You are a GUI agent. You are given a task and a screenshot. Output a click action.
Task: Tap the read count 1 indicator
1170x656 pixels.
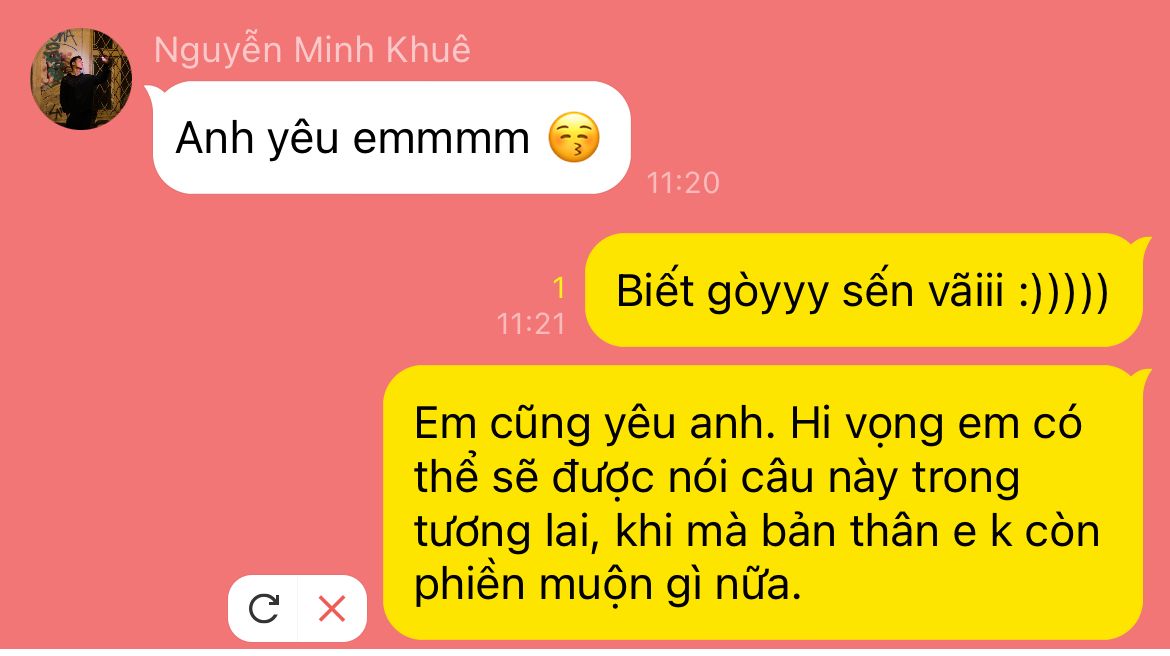[559, 288]
